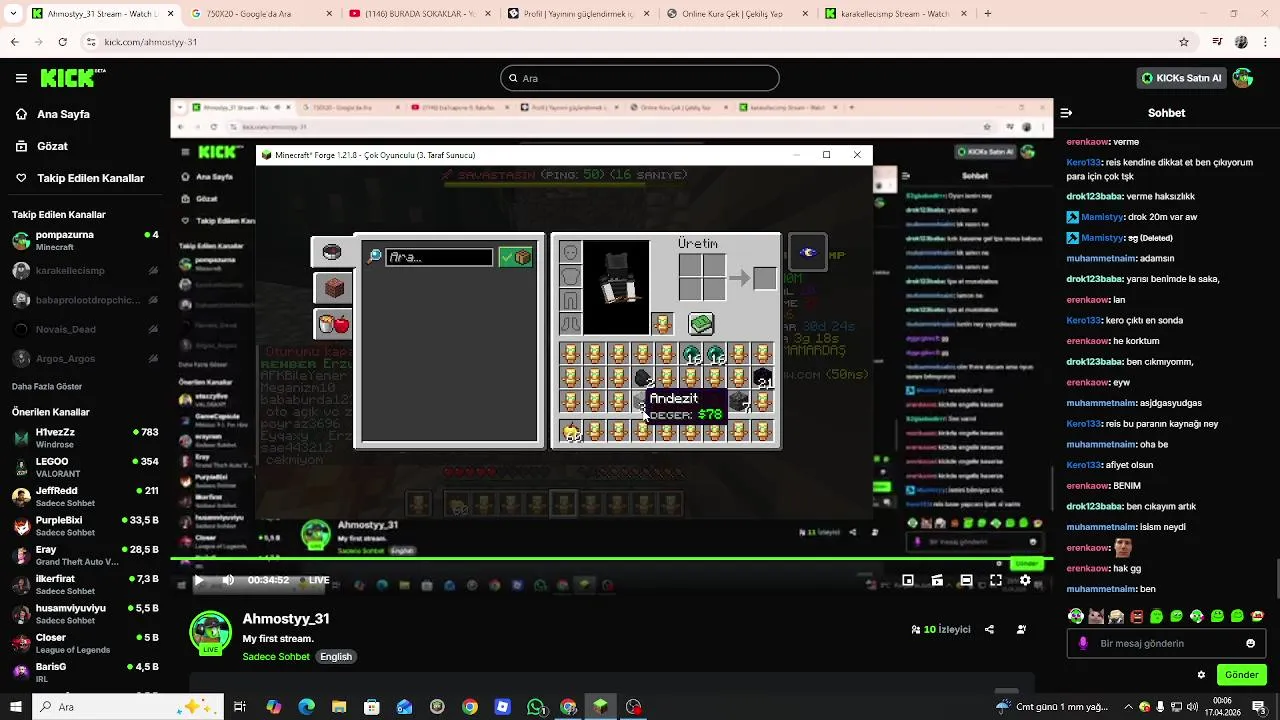The height and width of the screenshot is (720, 1280).
Task: Open Novais_Dead followed channel
Action: pyautogui.click(x=85, y=329)
